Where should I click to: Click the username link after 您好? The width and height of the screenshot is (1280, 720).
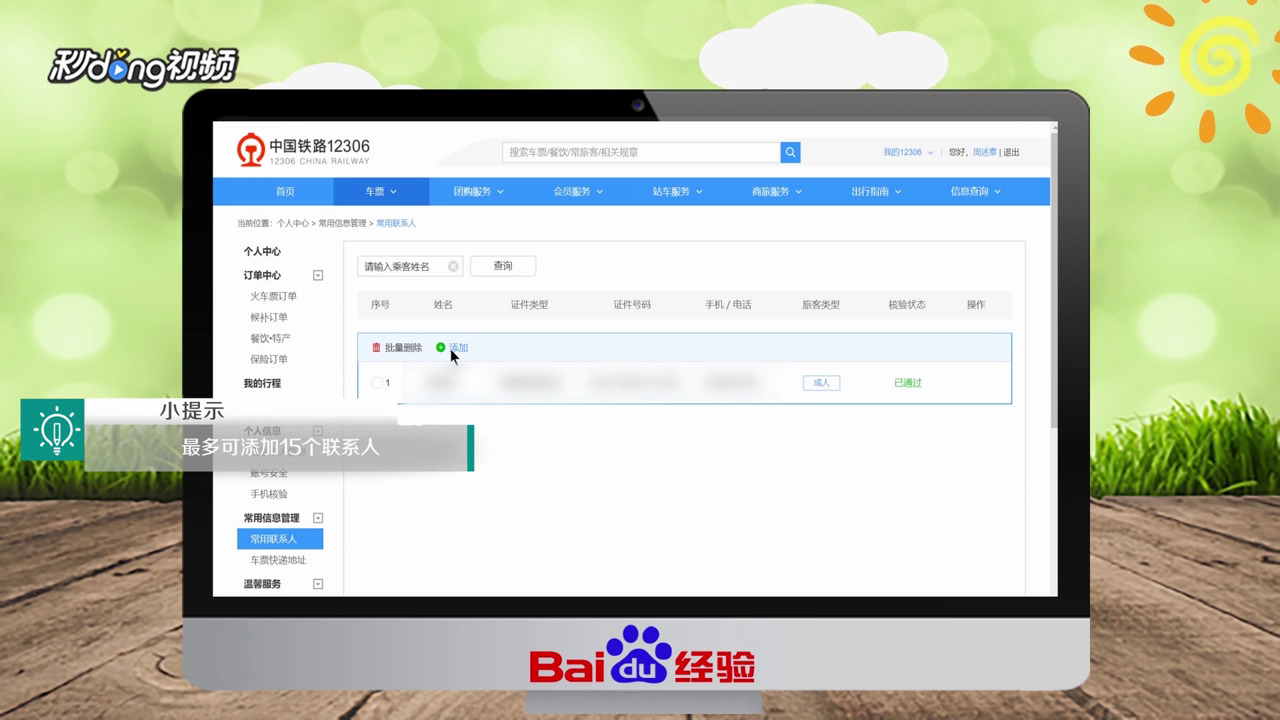point(985,152)
